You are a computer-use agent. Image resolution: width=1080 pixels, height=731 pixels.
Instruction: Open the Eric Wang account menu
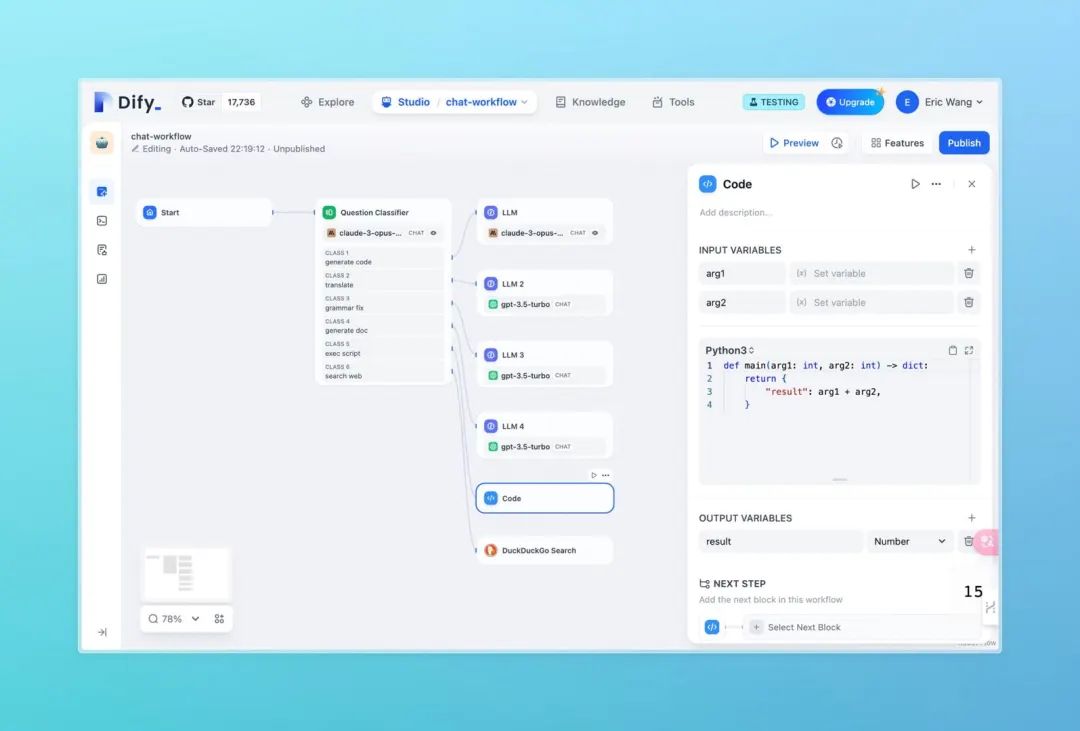click(953, 102)
